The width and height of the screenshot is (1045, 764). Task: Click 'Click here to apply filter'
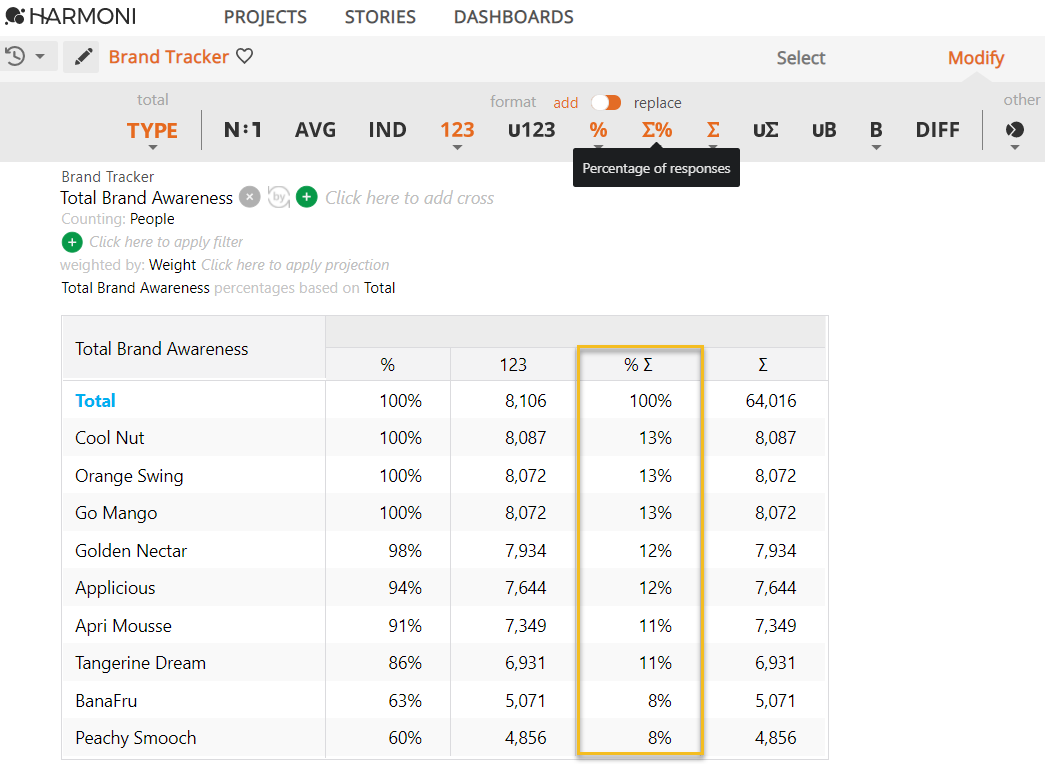[166, 242]
